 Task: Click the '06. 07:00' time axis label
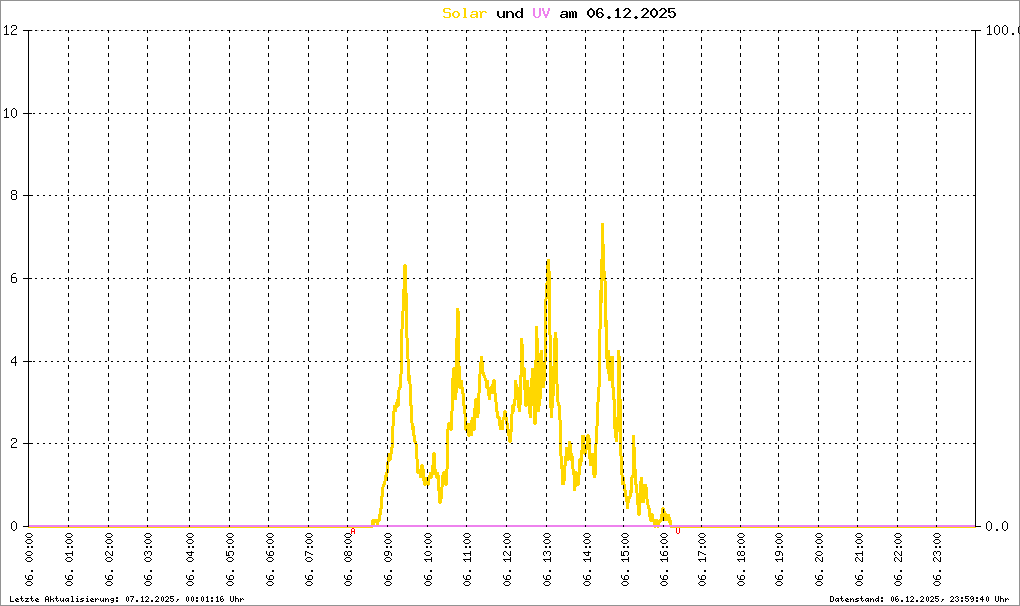pyautogui.click(x=309, y=560)
